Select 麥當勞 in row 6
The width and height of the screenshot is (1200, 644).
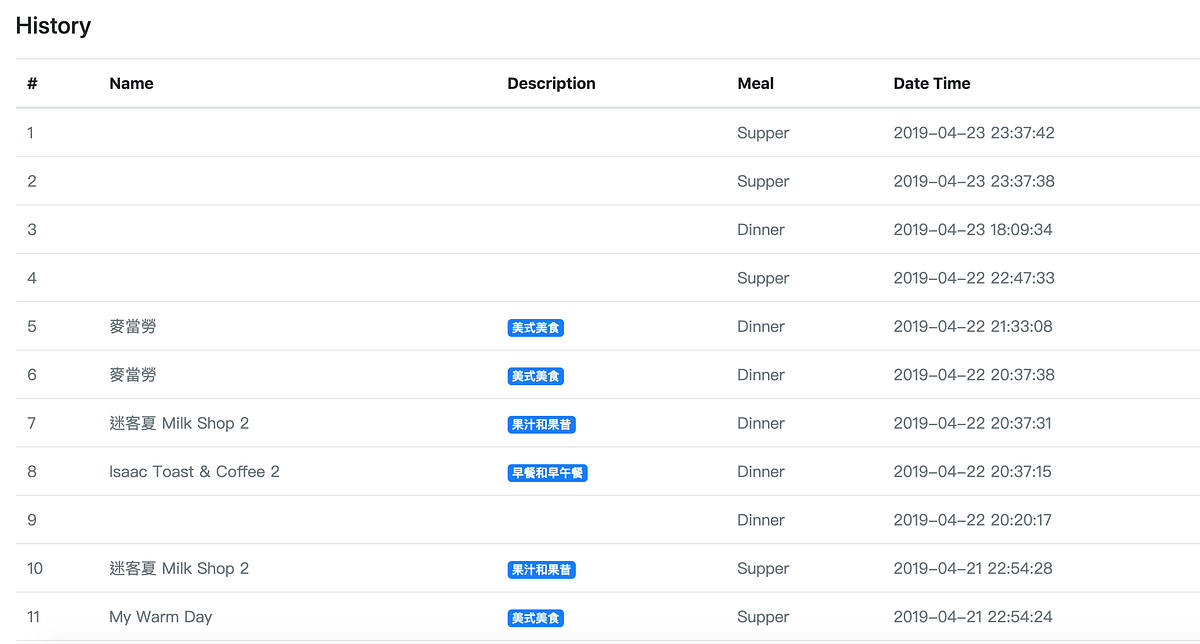point(132,375)
